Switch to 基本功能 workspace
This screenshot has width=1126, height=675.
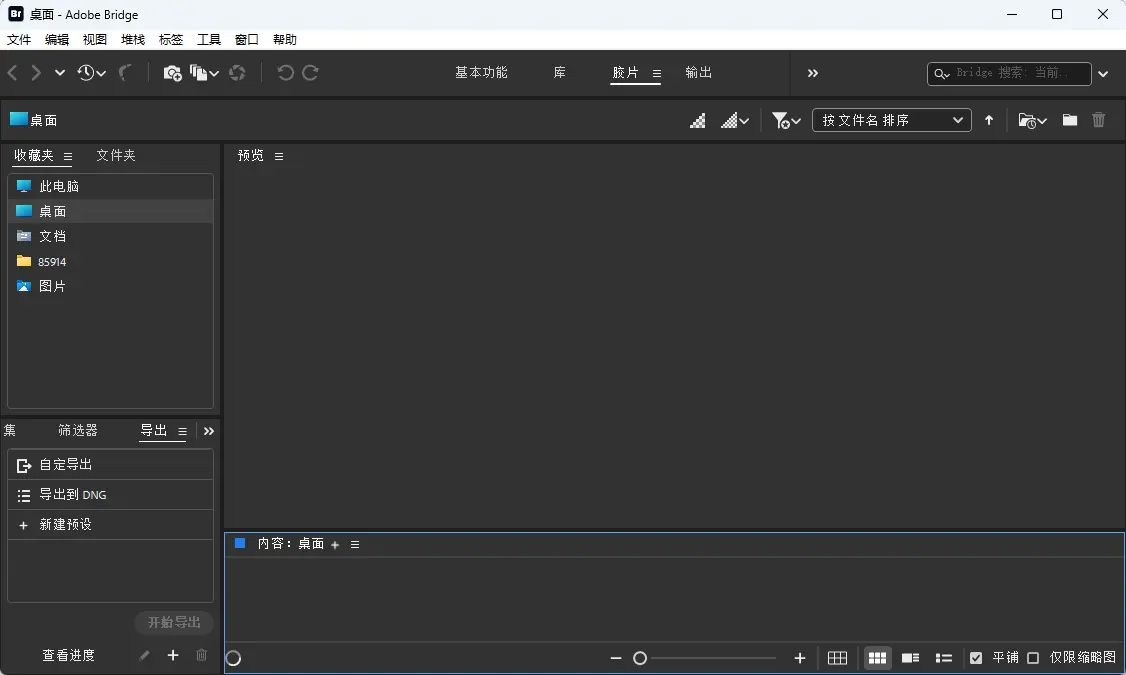point(481,73)
